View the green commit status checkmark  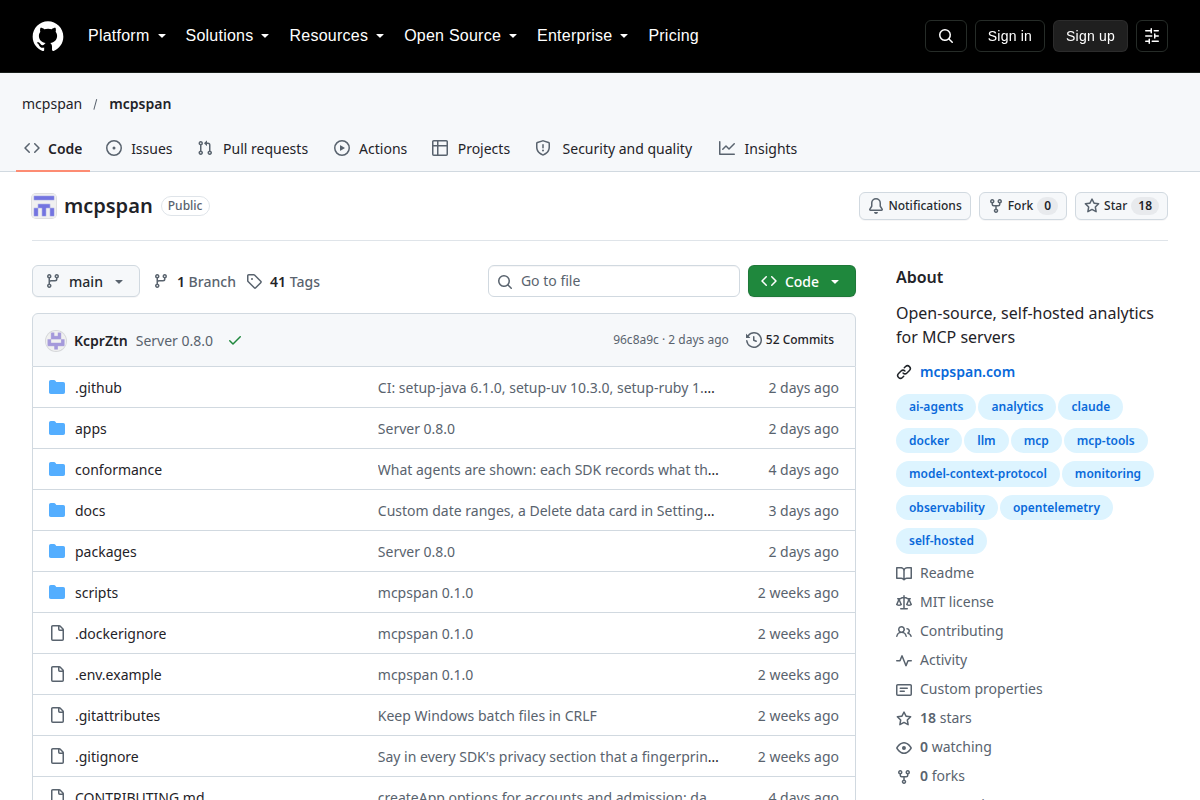[x=235, y=340]
